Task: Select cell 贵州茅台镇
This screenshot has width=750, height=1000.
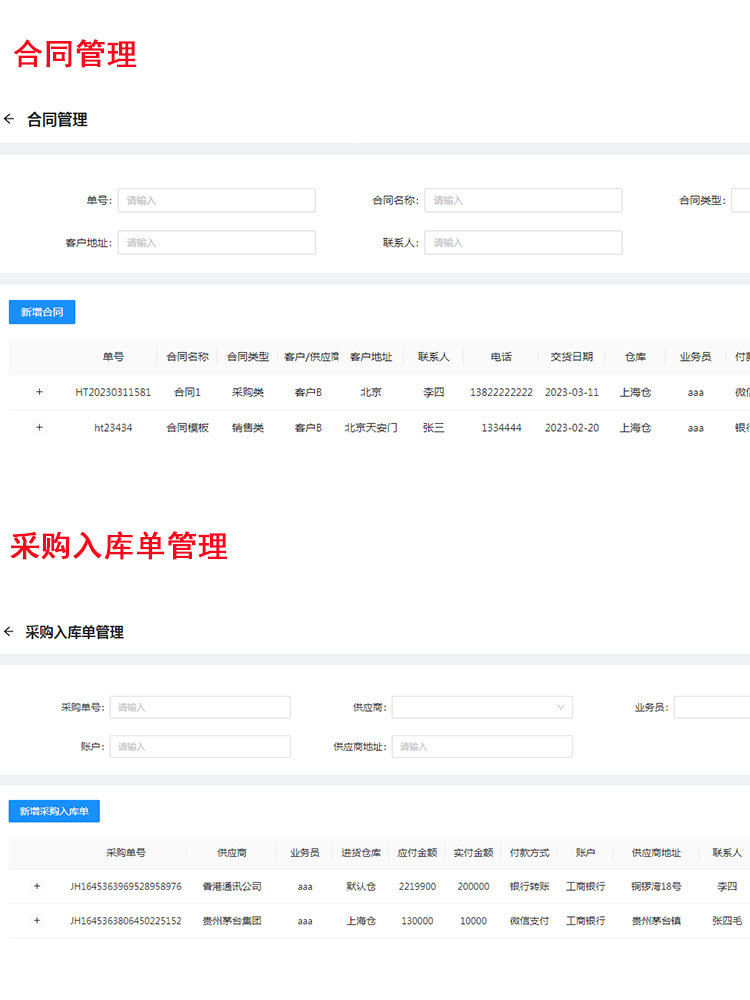Action: pyautogui.click(x=656, y=921)
